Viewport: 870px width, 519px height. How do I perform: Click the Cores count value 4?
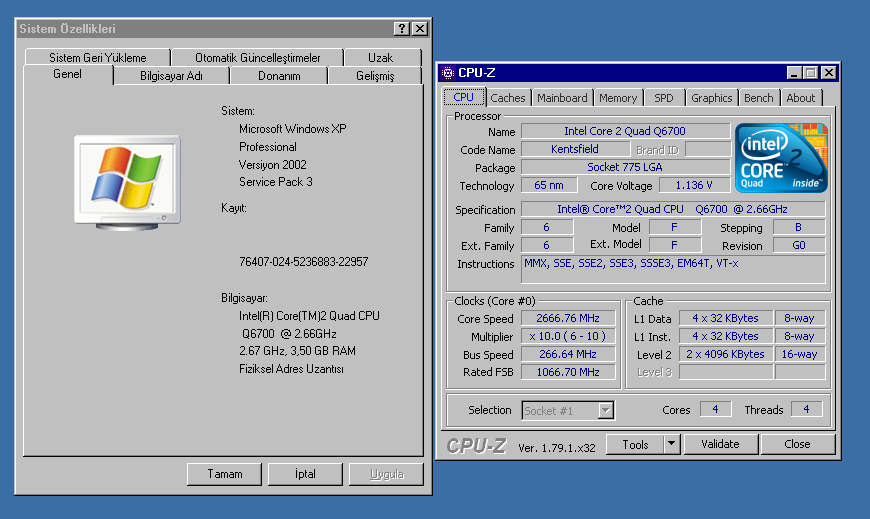coord(715,410)
